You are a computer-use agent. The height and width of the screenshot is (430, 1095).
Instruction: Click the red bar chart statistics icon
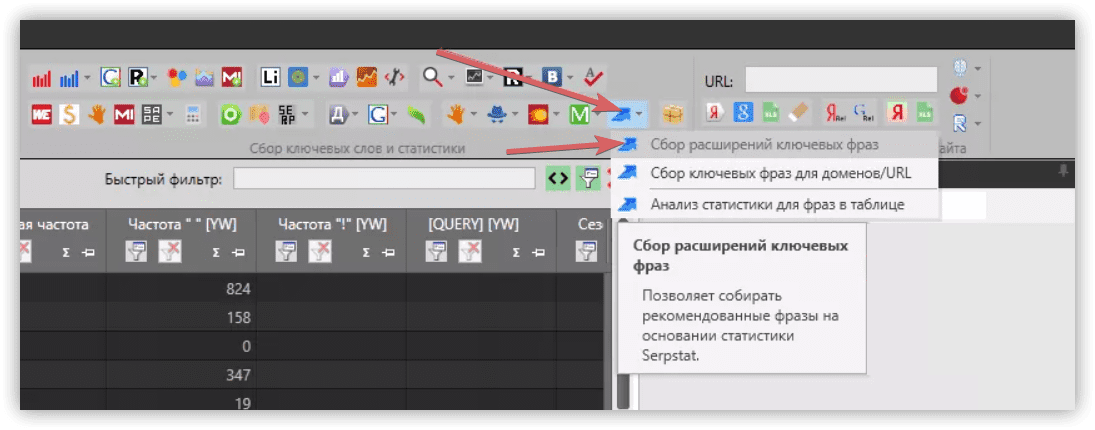(x=41, y=79)
